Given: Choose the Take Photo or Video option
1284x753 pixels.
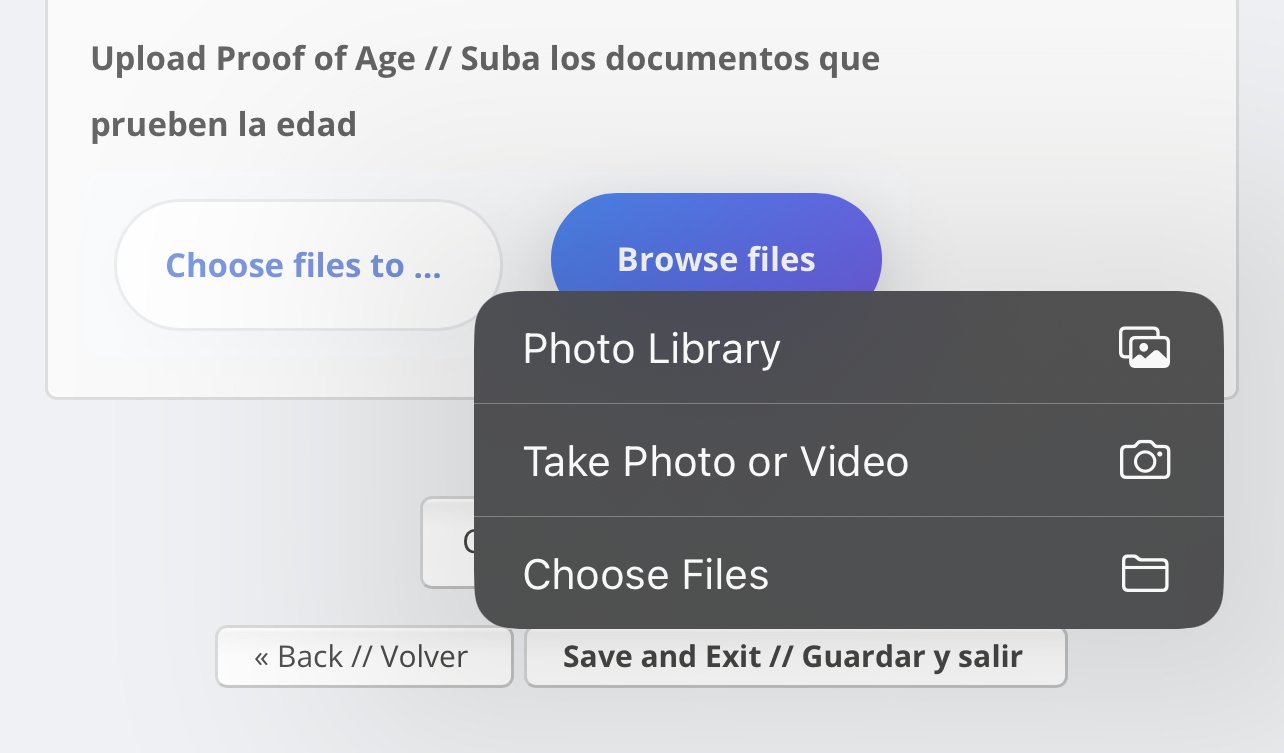Looking at the screenshot, I should point(848,460).
